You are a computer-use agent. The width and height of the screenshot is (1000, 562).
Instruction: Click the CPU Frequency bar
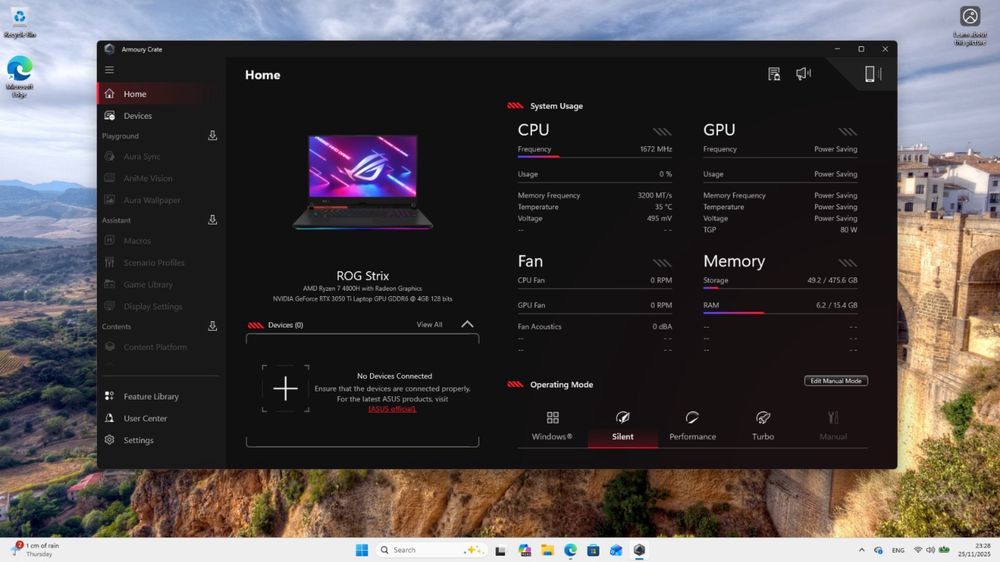point(595,156)
